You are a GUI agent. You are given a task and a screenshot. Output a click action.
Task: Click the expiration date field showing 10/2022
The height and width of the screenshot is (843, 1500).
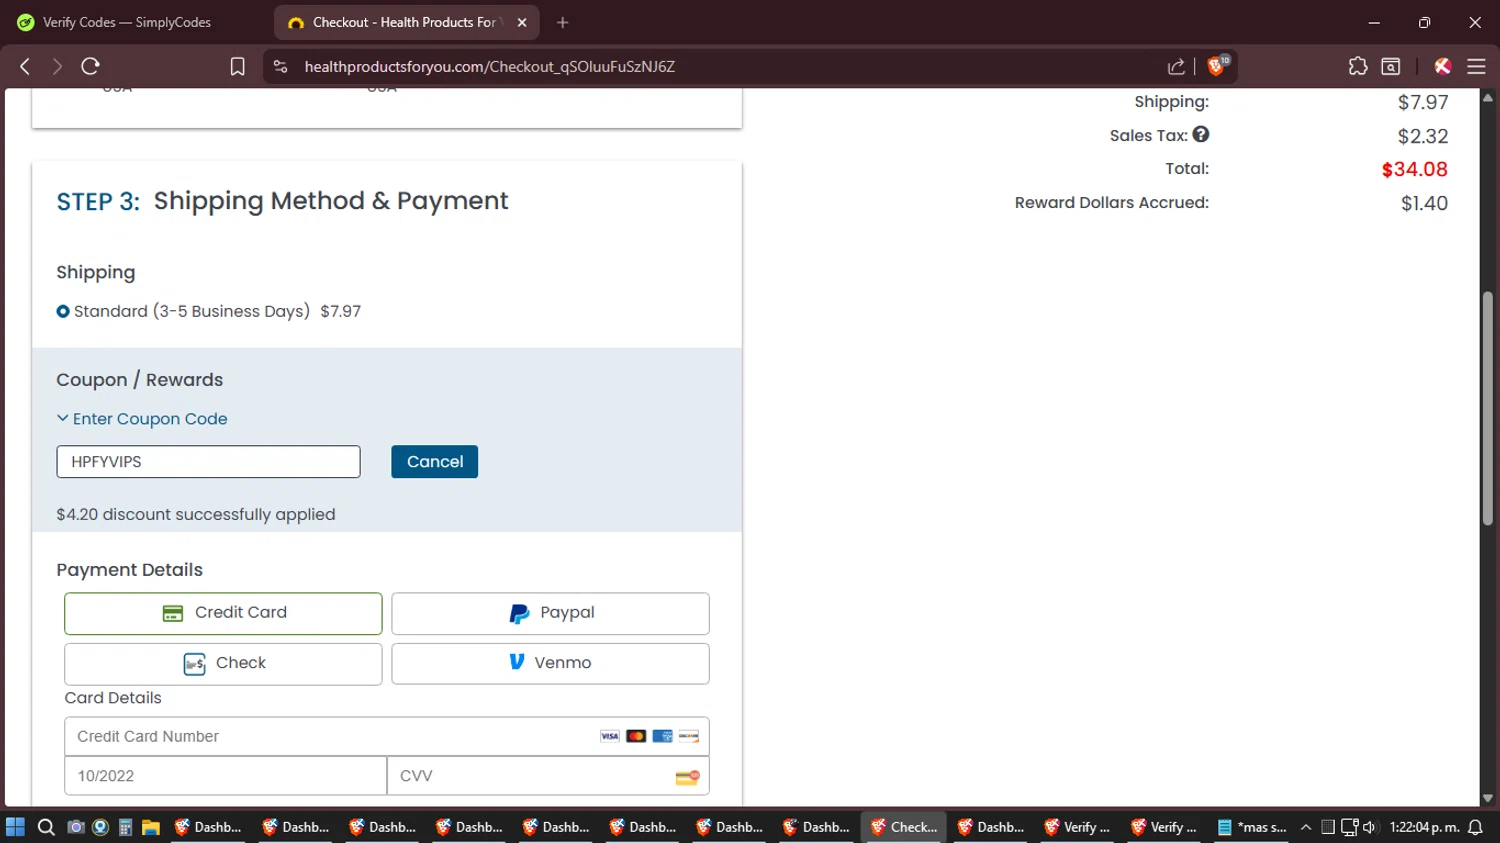pyautogui.click(x=226, y=776)
